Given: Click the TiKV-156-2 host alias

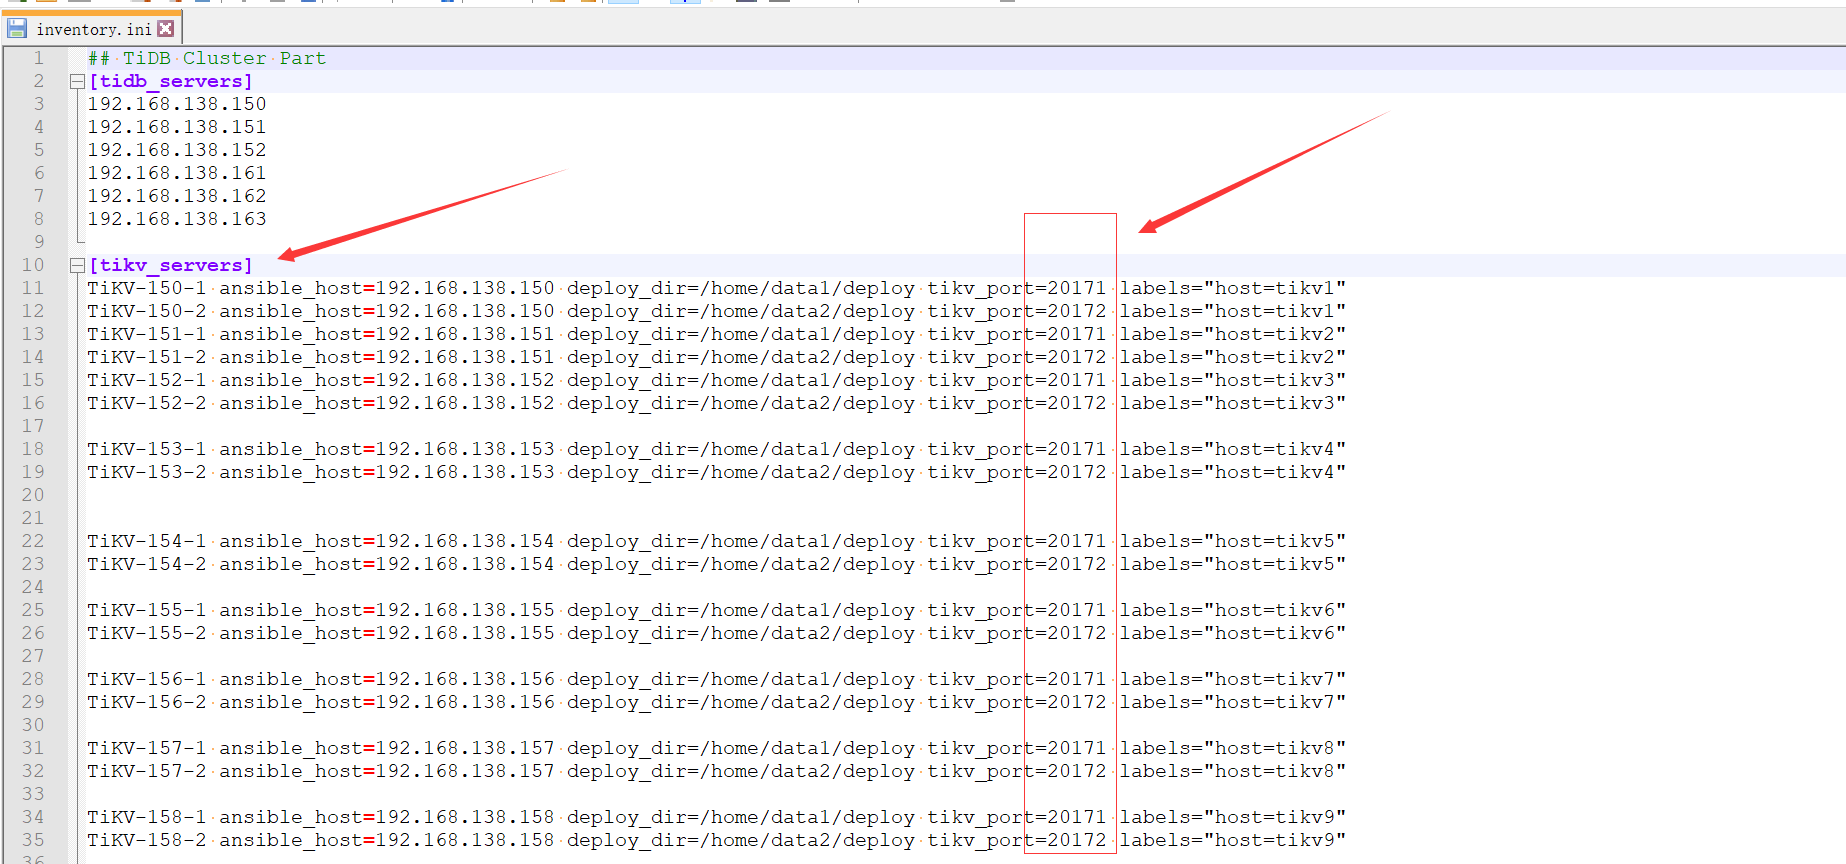Looking at the screenshot, I should click(x=147, y=702).
